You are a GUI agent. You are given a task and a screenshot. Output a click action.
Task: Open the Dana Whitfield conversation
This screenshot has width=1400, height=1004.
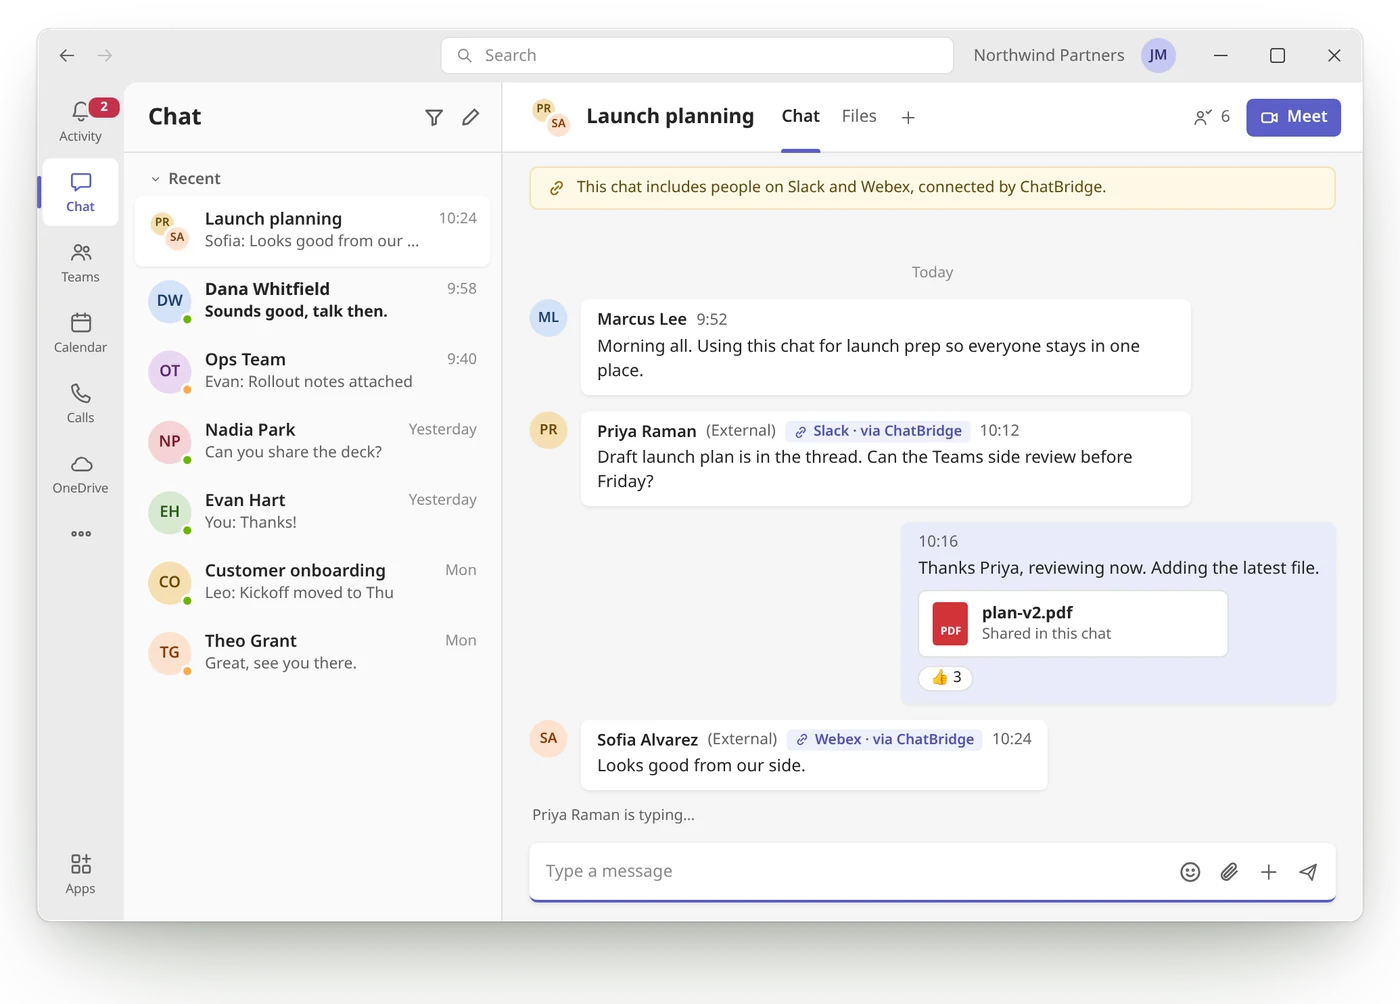pos(312,300)
